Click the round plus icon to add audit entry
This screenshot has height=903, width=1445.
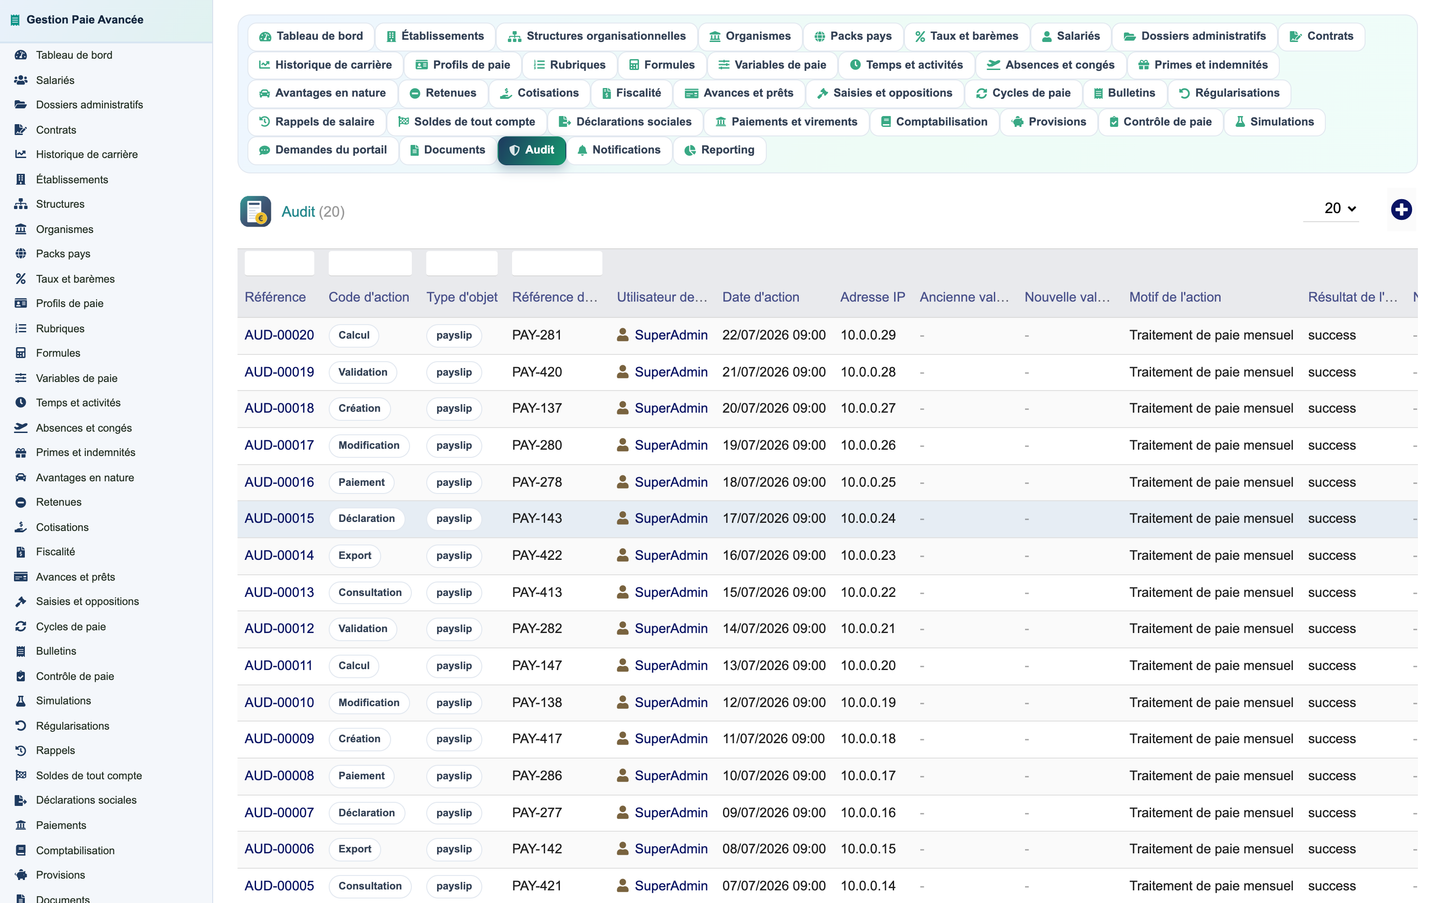[1401, 209]
